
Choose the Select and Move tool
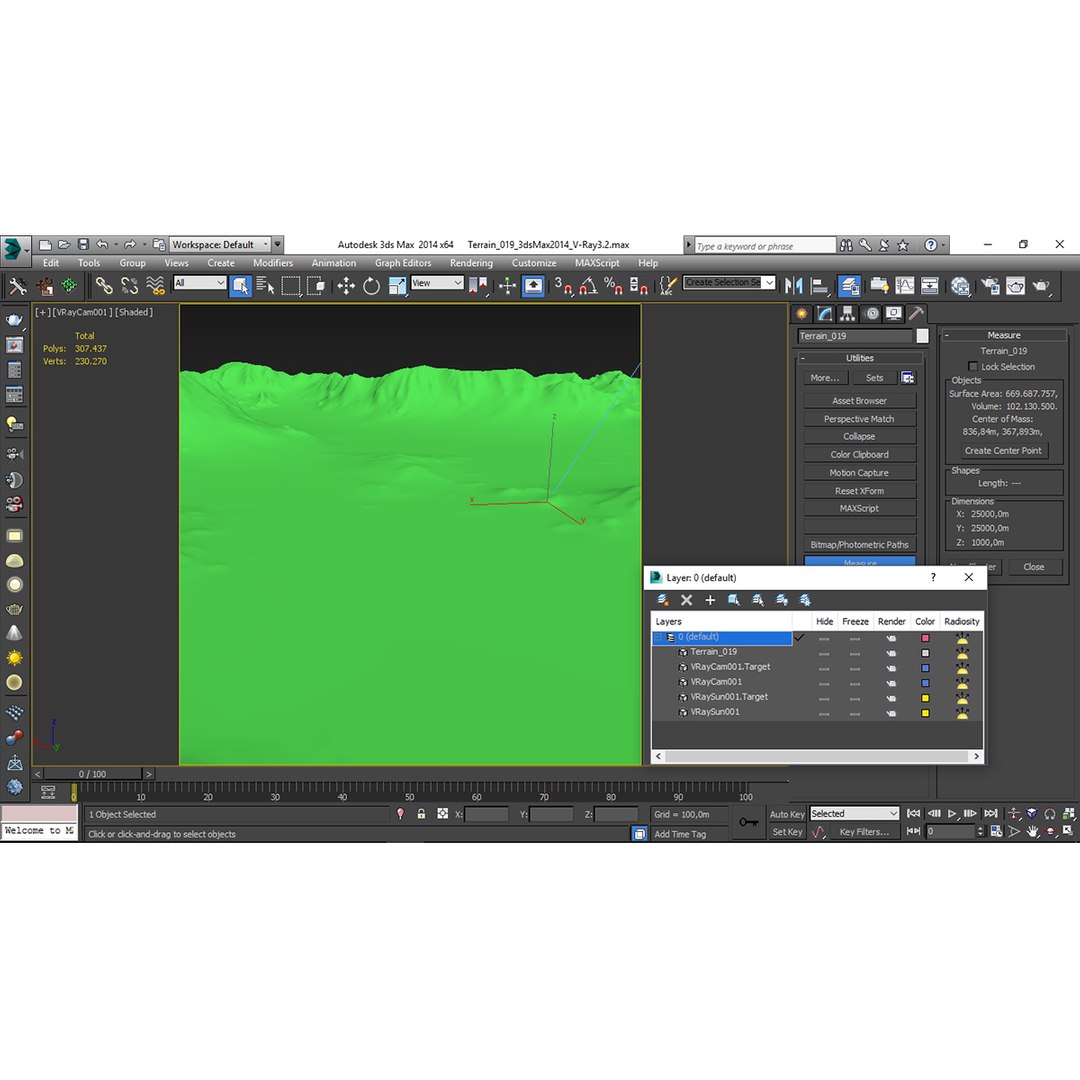(x=346, y=285)
